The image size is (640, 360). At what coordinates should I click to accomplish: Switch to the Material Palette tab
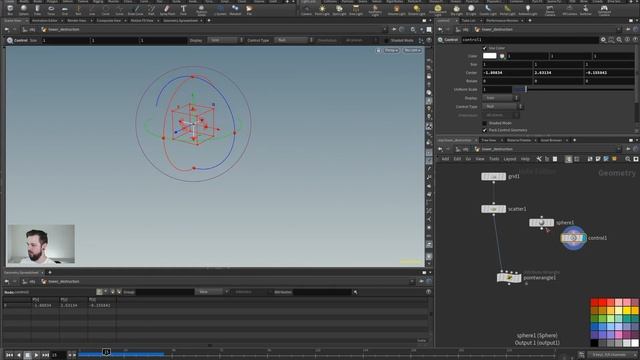coord(519,140)
